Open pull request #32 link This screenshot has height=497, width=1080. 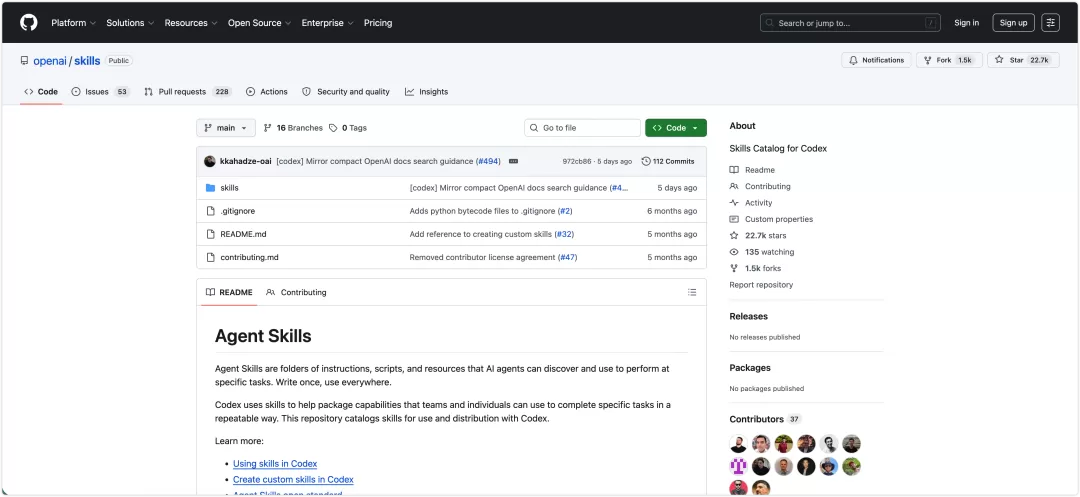(564, 234)
